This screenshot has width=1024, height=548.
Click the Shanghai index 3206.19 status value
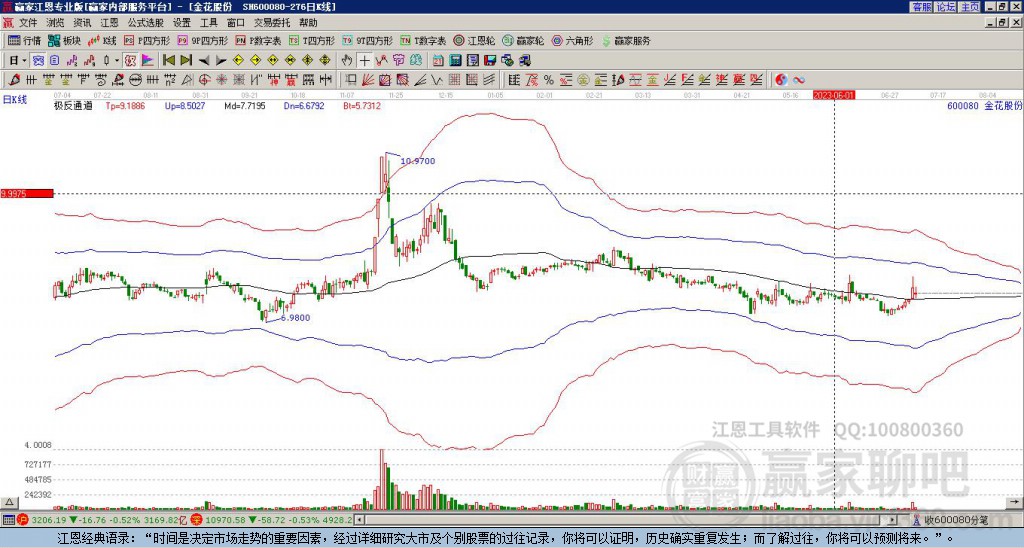48,520
